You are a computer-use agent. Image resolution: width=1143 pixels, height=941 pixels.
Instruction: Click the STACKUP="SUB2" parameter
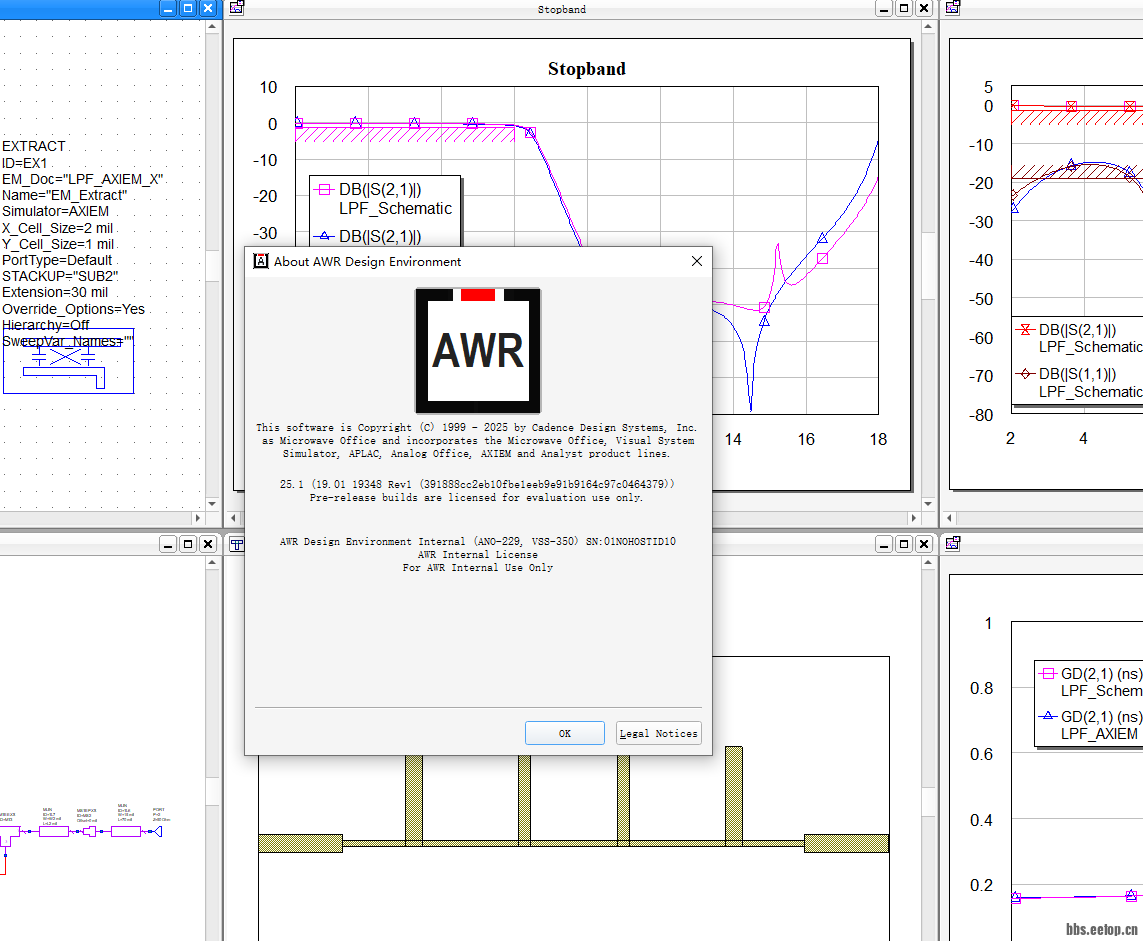60,276
